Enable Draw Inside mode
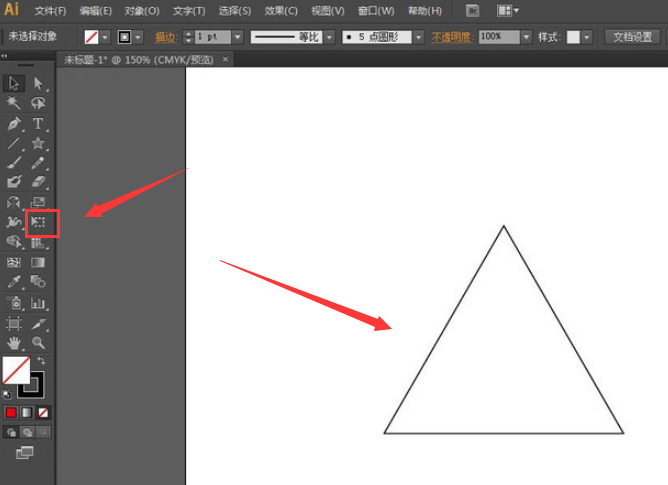 pyautogui.click(x=43, y=433)
